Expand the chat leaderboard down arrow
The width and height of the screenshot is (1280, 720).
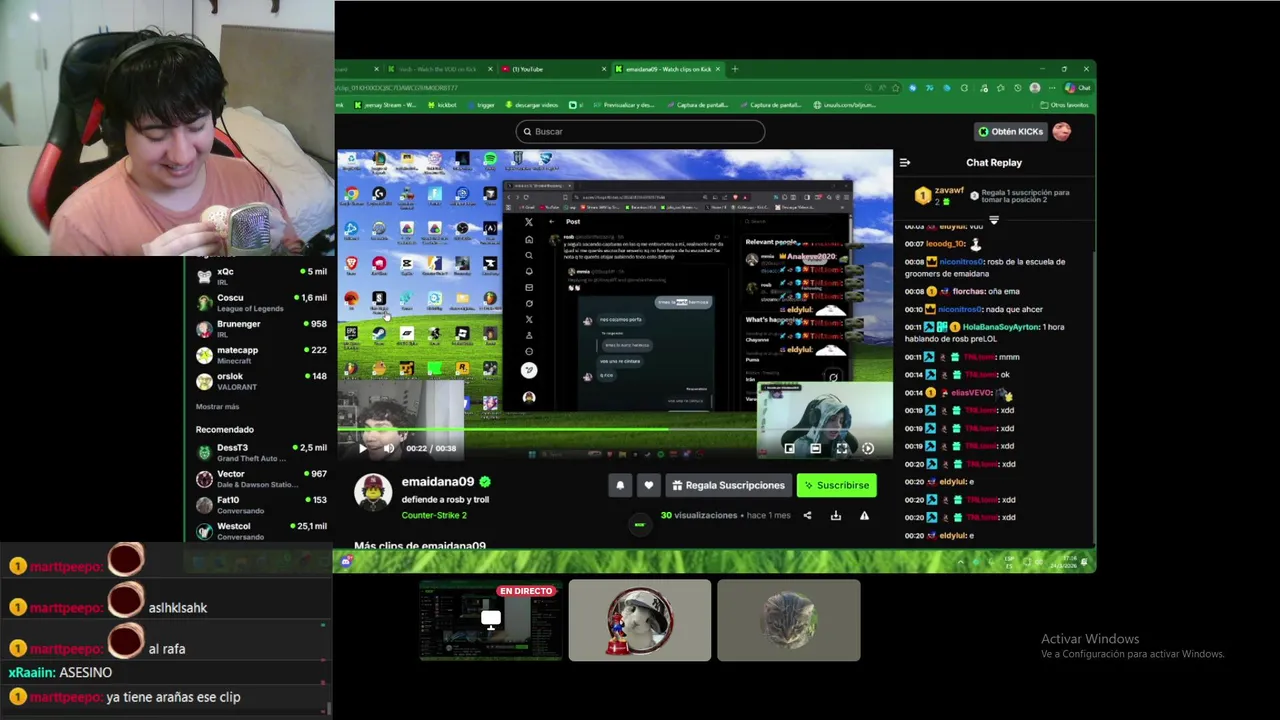point(994,220)
